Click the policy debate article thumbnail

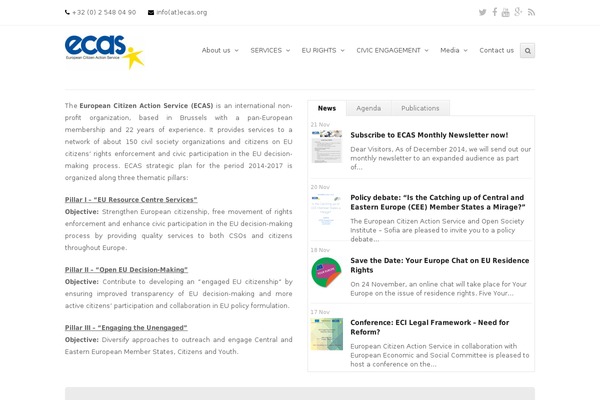(x=327, y=209)
